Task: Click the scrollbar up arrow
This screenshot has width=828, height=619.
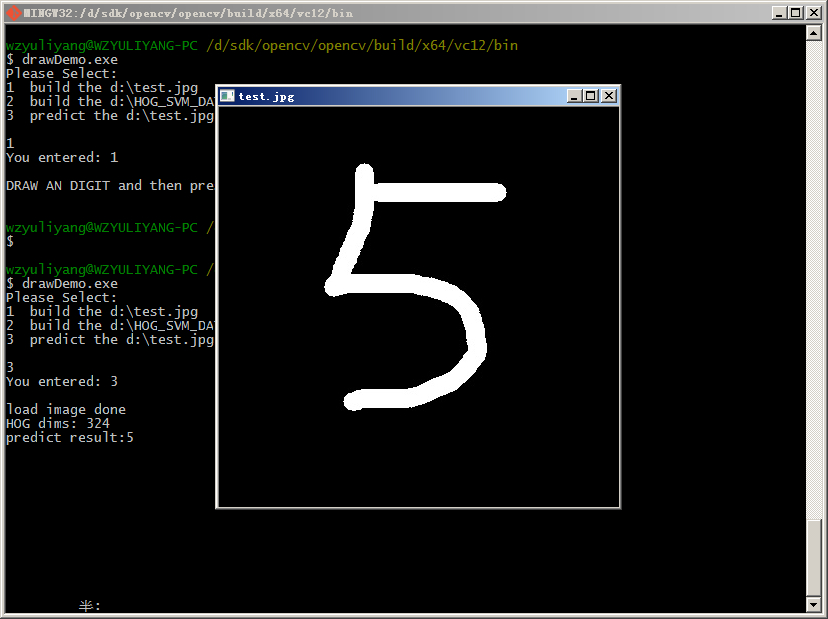Action: click(812, 31)
